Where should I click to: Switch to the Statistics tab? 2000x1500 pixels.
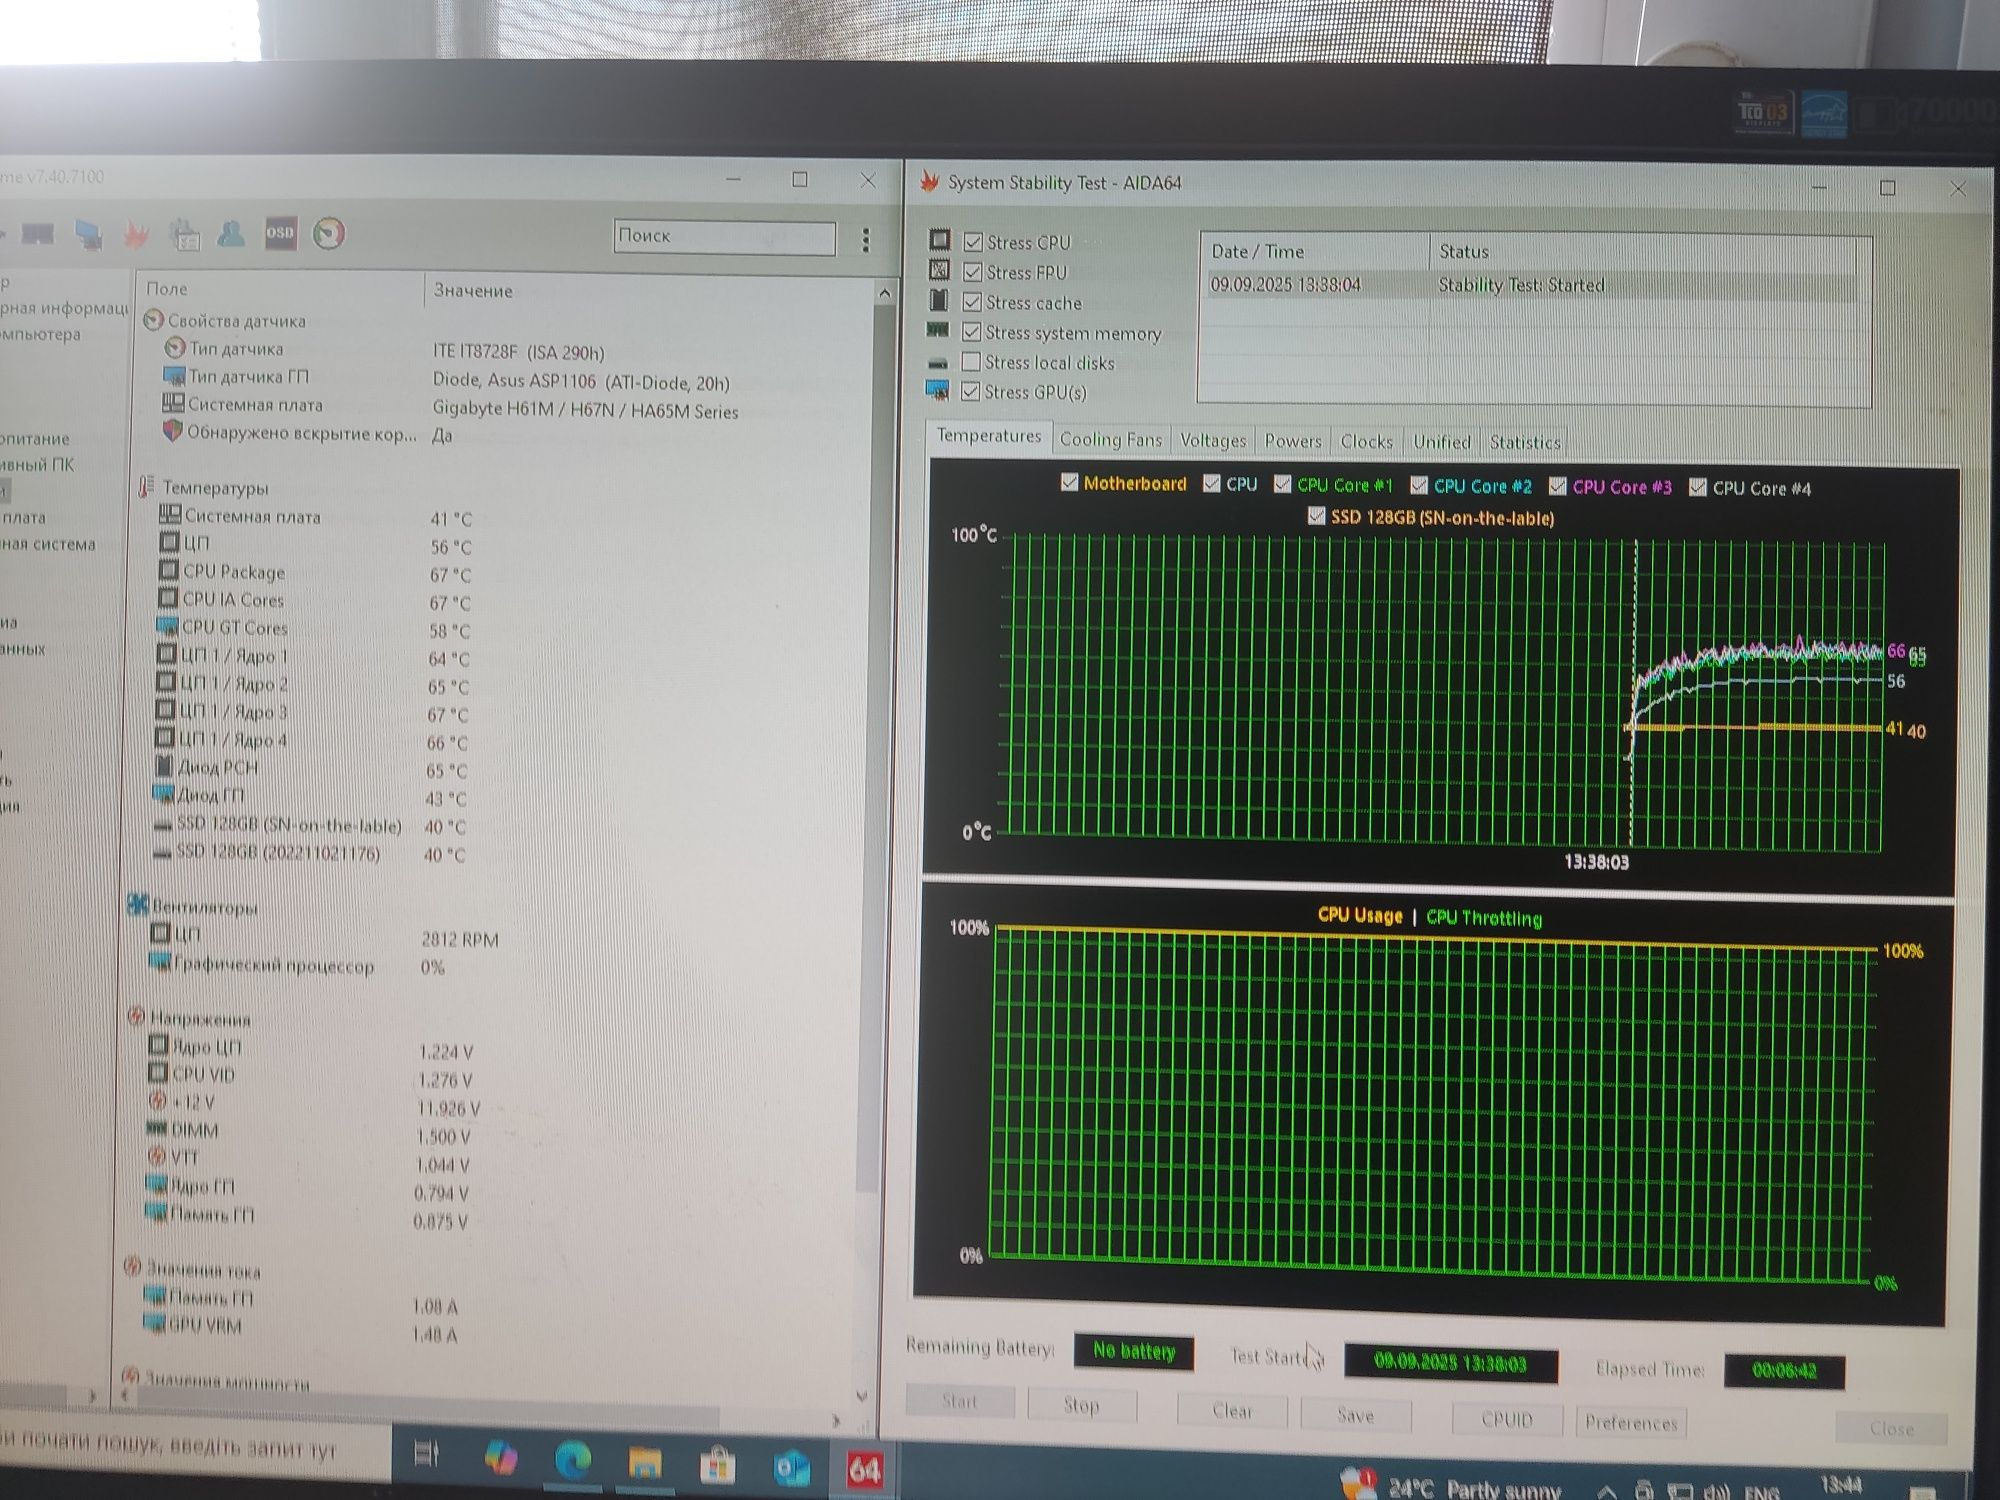[1525, 442]
